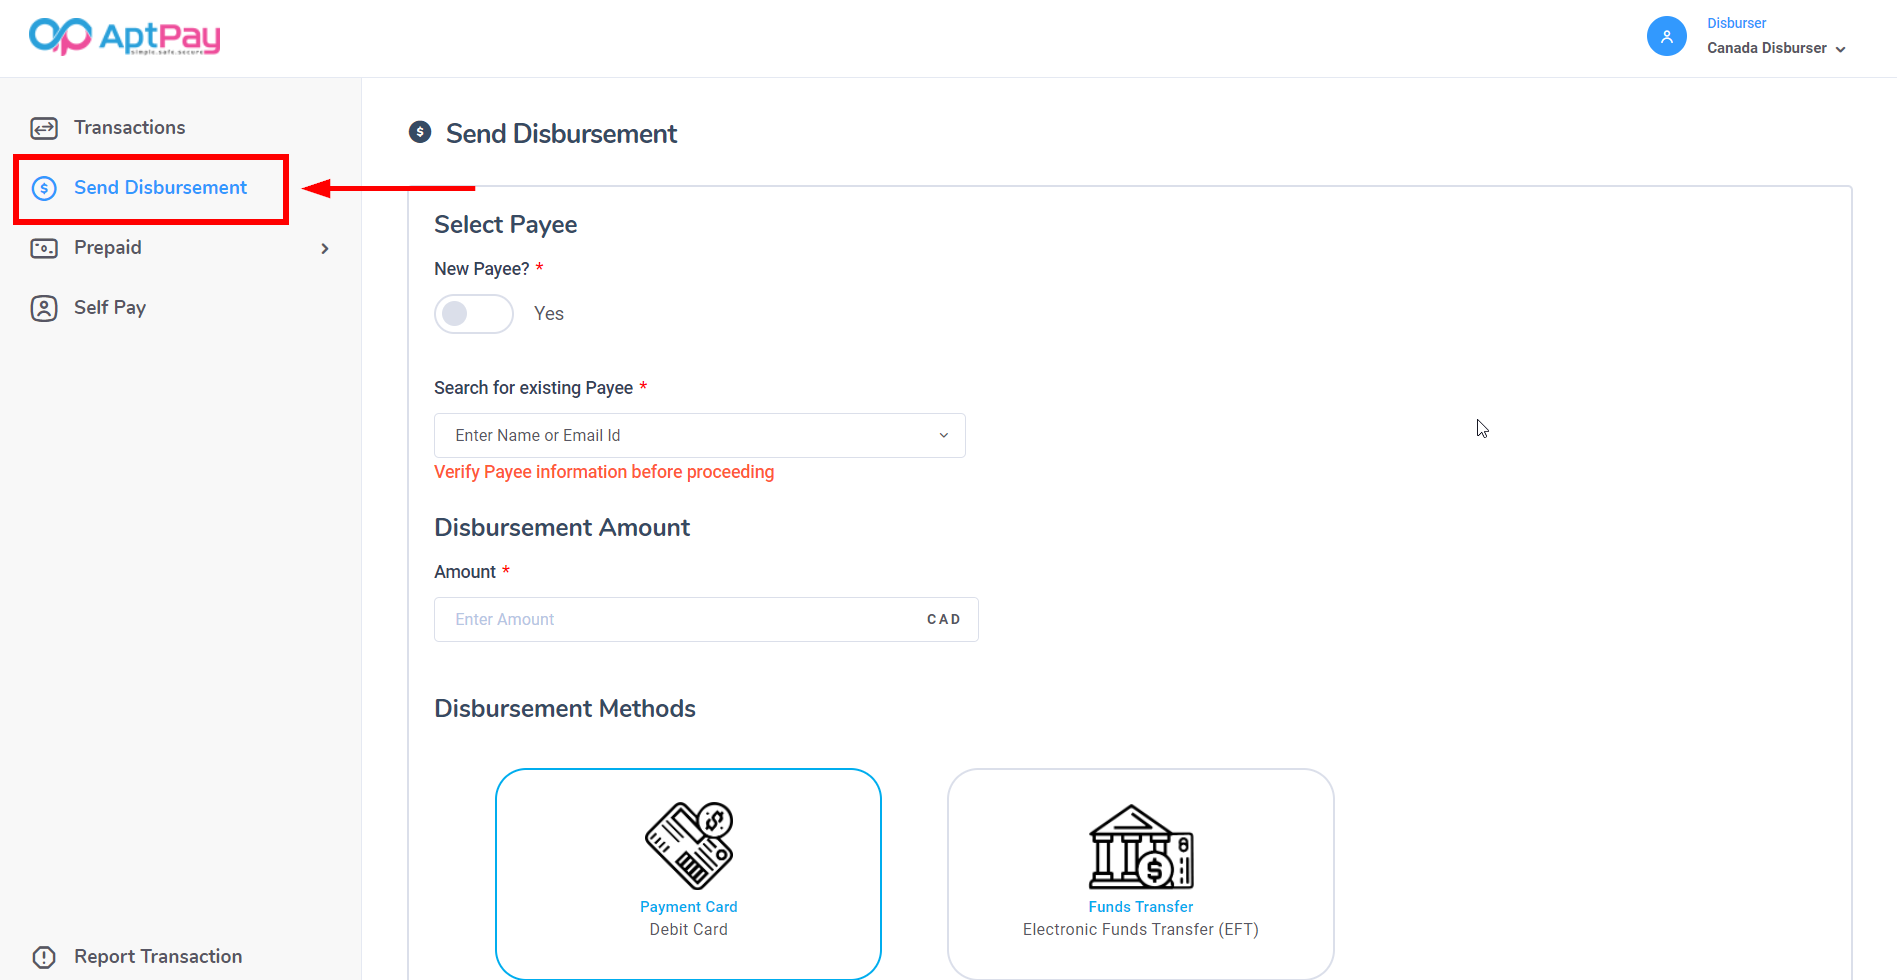
Task: Click the Transactions arrows icon in sidebar
Action: 44,128
